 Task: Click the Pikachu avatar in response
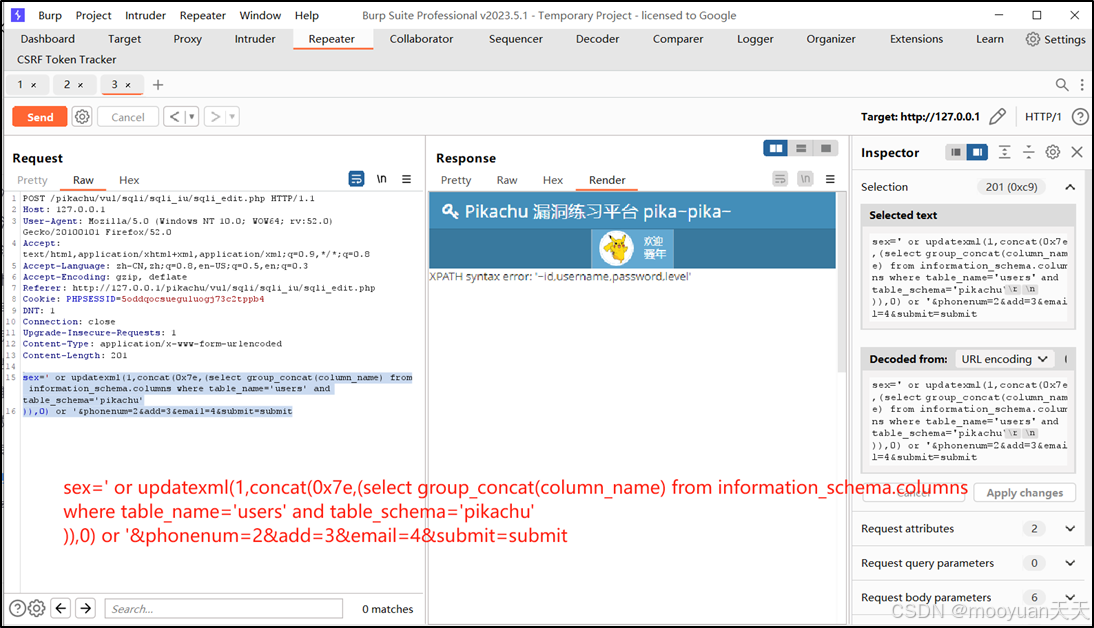click(617, 248)
